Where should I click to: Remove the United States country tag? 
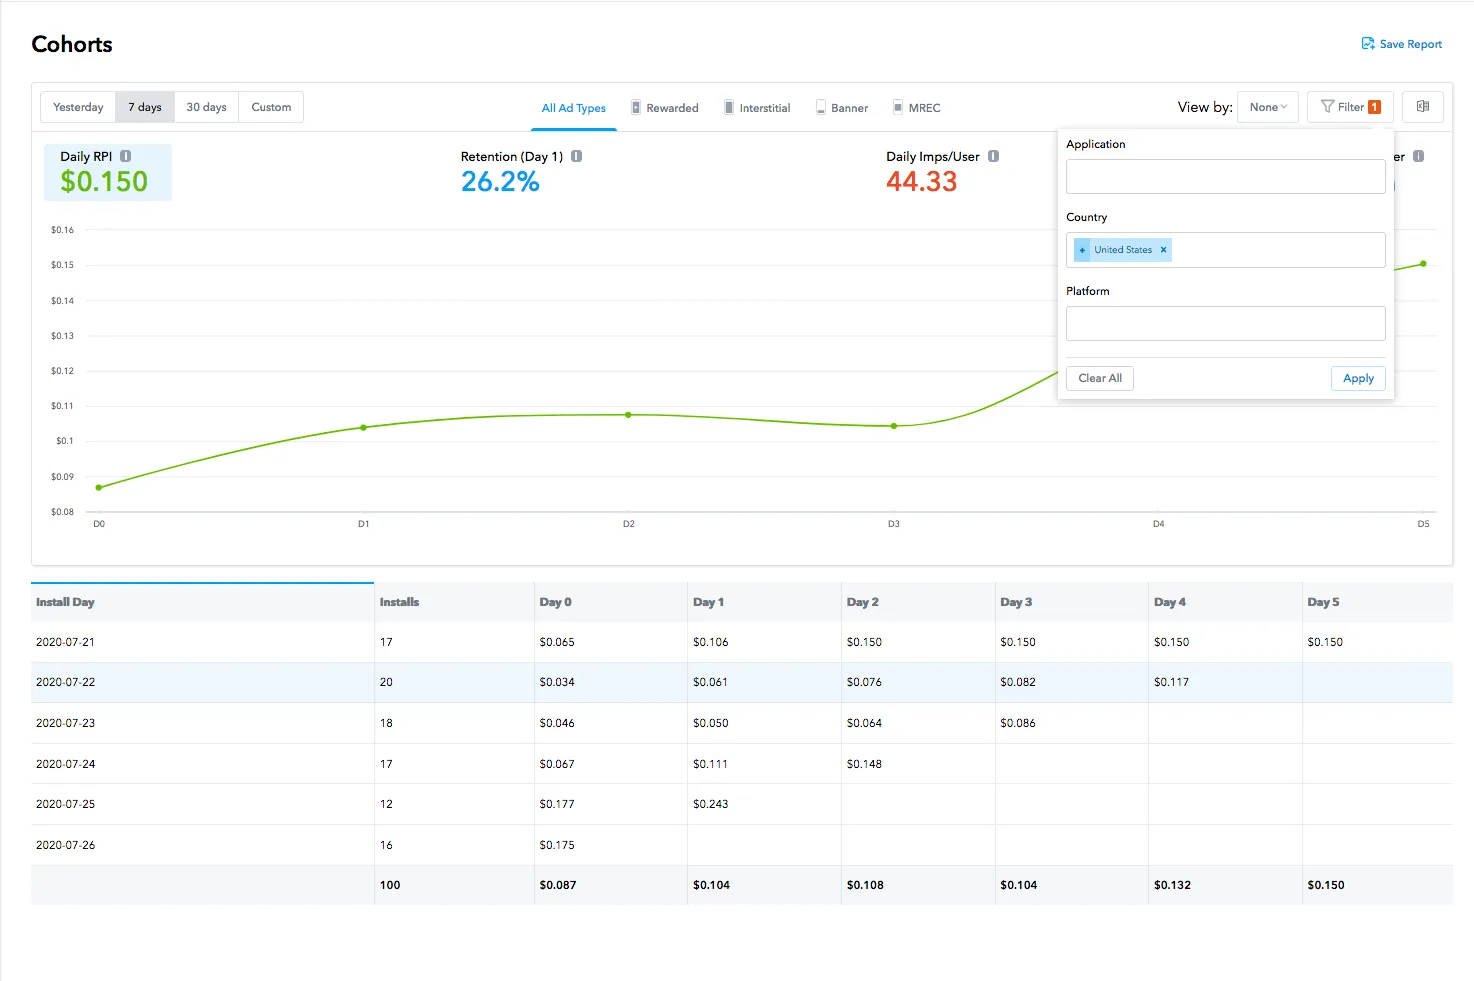(x=1163, y=250)
